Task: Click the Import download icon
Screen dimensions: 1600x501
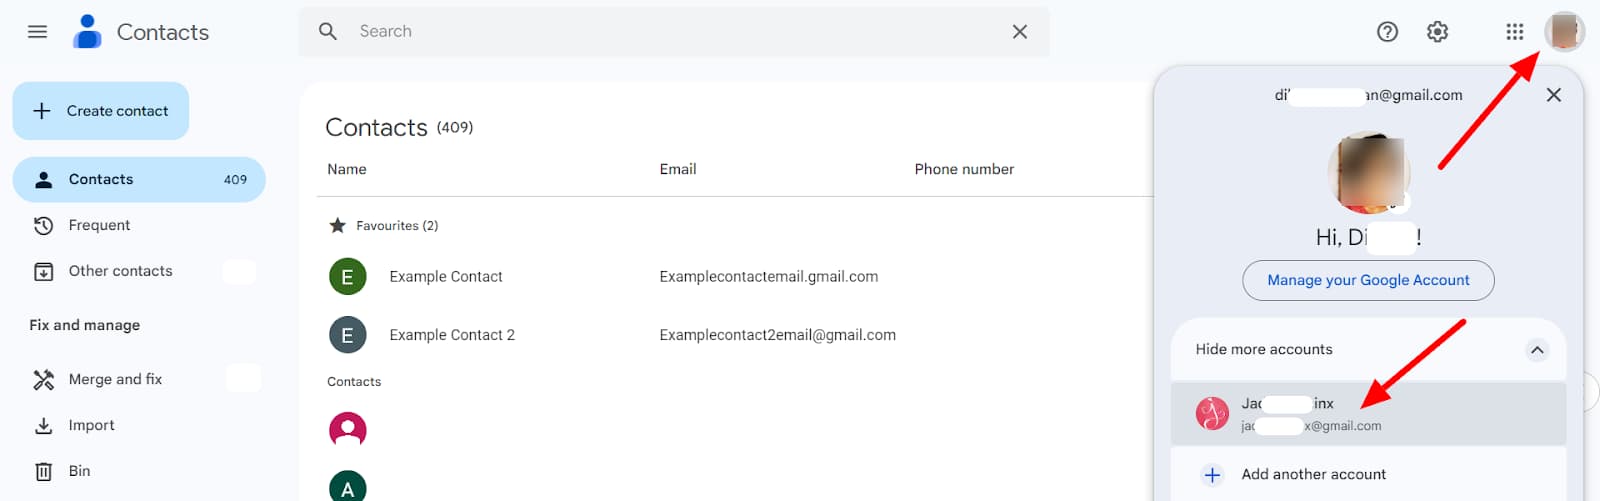Action: 43,425
